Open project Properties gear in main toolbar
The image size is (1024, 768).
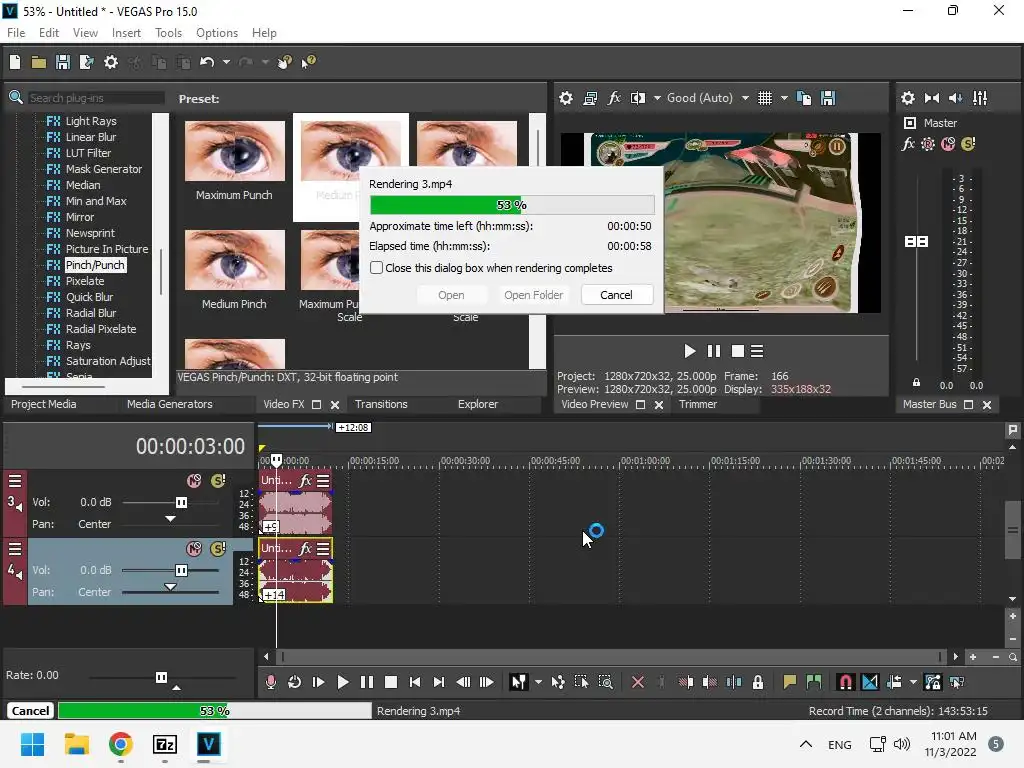point(111,62)
